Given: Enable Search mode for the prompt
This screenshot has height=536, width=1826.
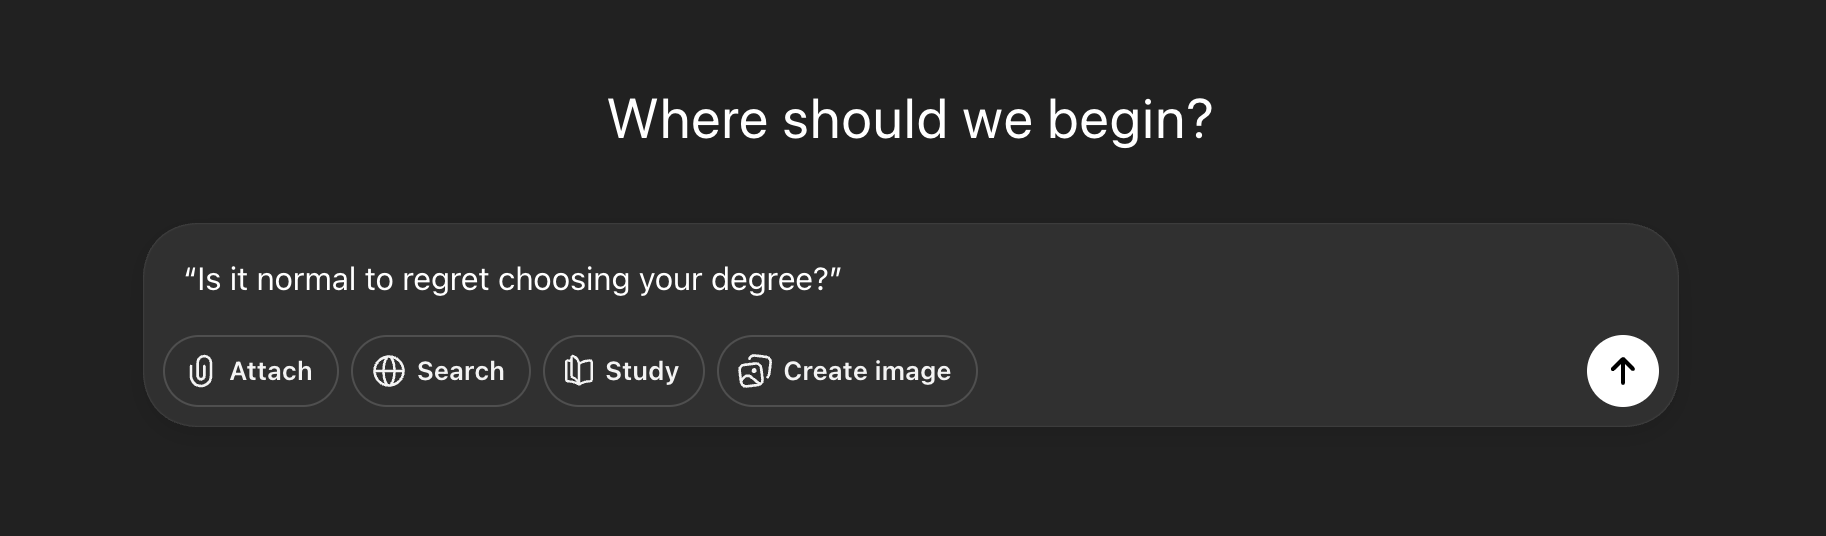Looking at the screenshot, I should tap(440, 371).
